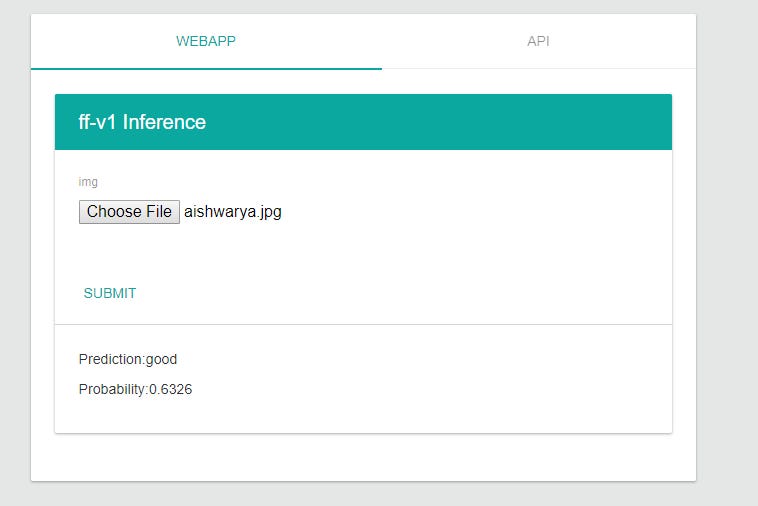Click the 'Probability' label text
Viewport: 758px width, 506px height.
tap(112, 389)
